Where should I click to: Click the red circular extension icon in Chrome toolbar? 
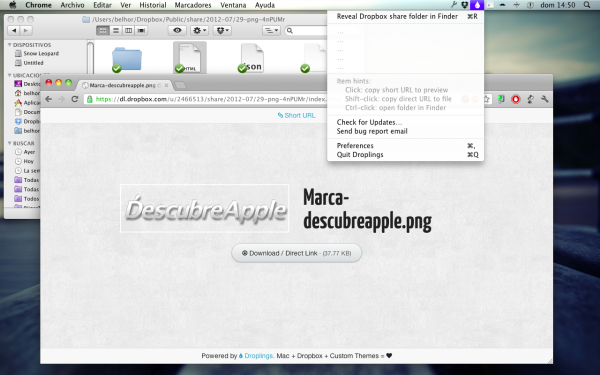click(516, 99)
